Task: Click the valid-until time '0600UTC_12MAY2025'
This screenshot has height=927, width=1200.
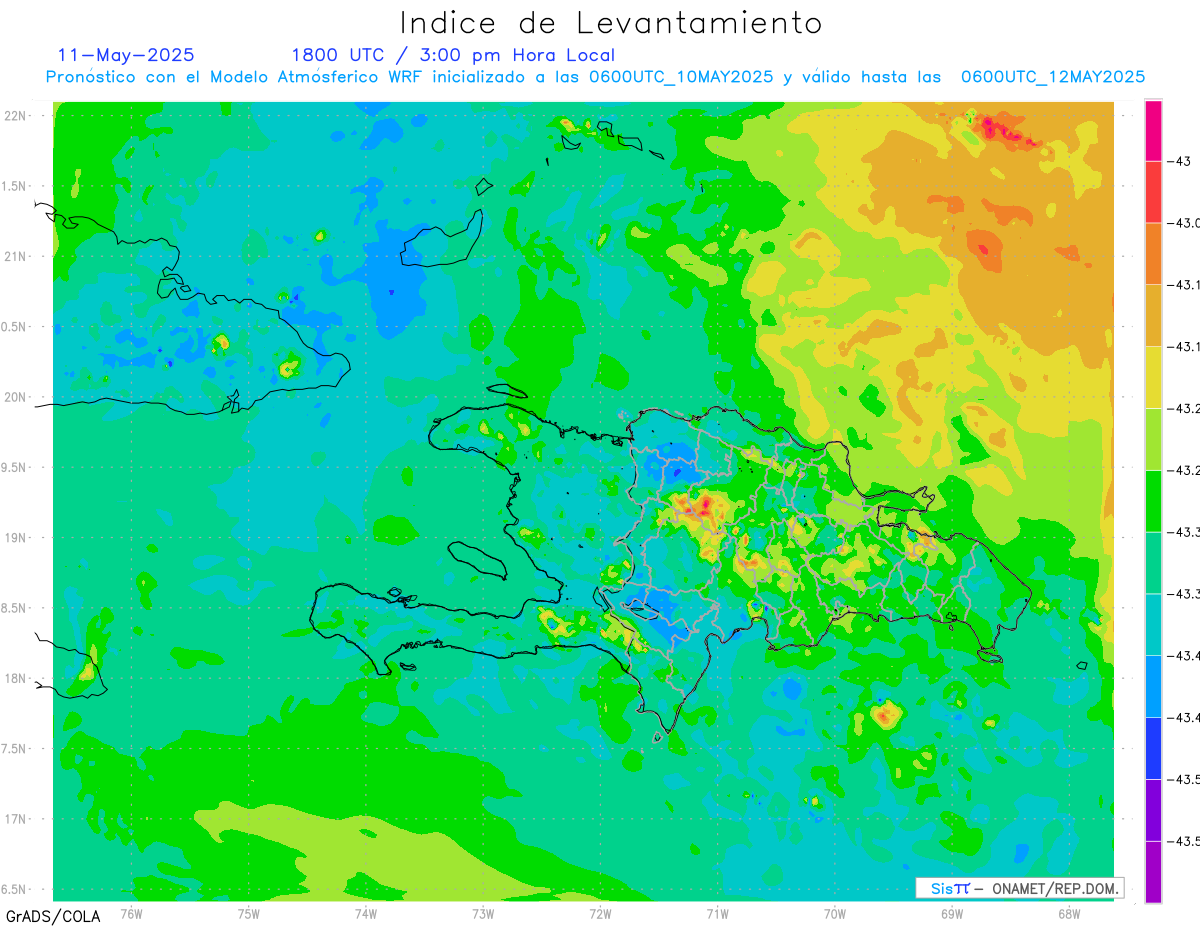Action: [1053, 77]
